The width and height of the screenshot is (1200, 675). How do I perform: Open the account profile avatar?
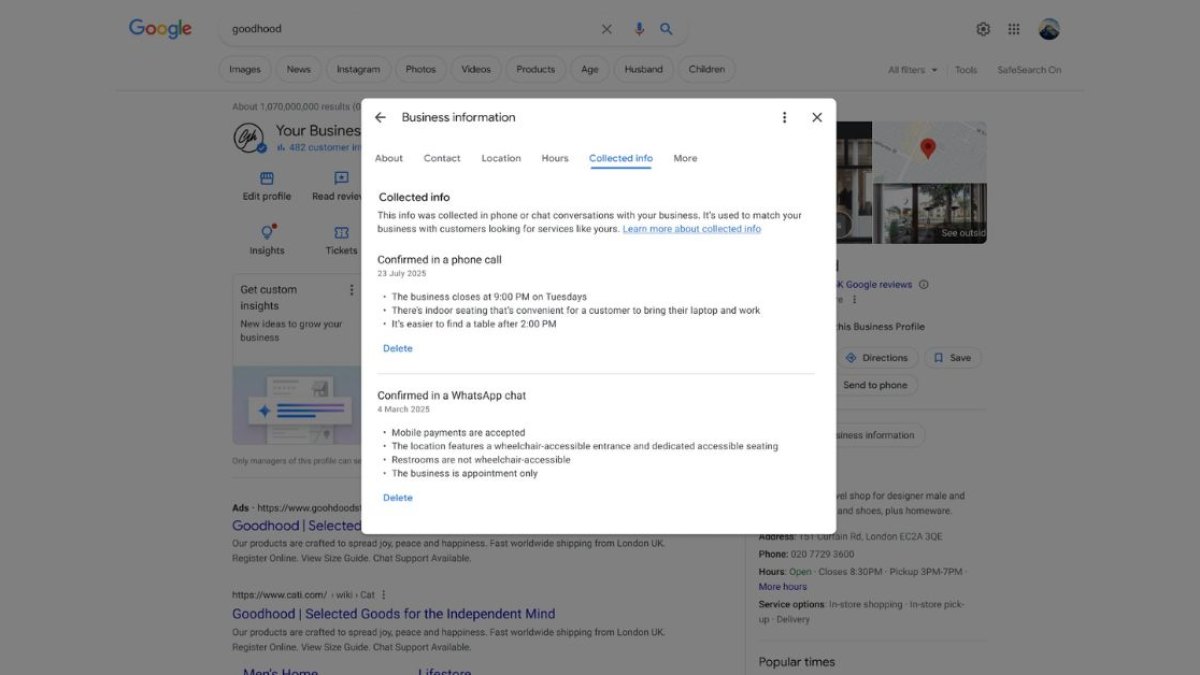[1049, 29]
